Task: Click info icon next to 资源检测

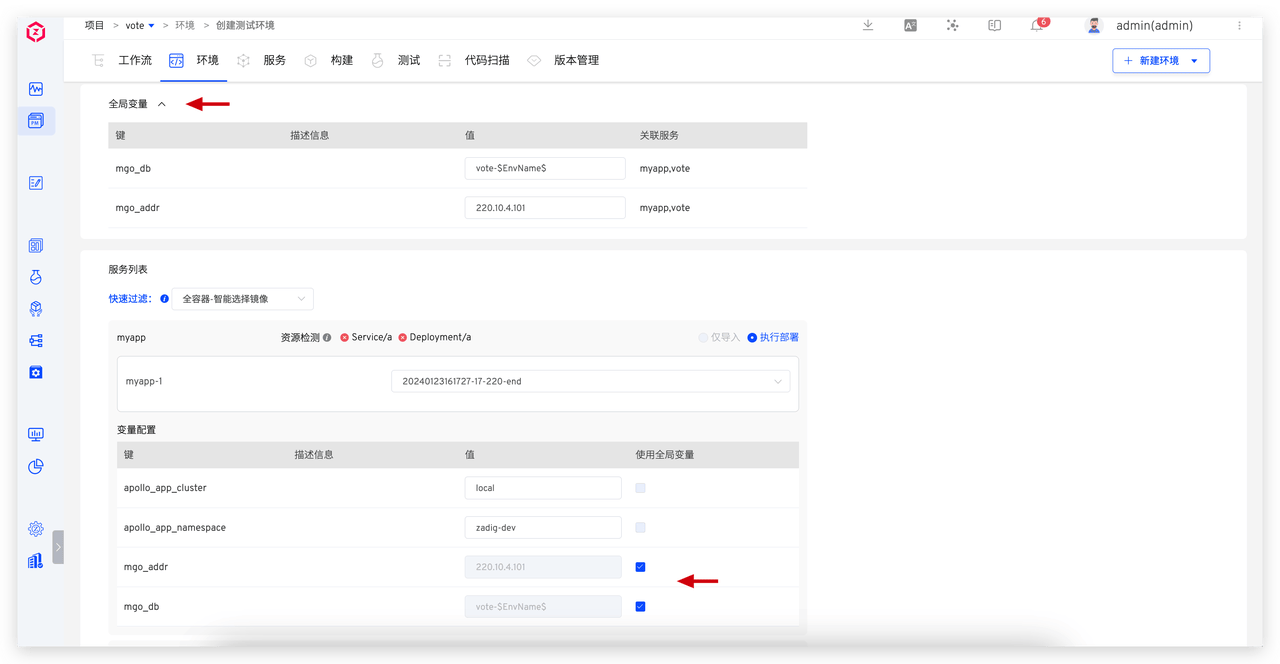Action: [x=327, y=338]
